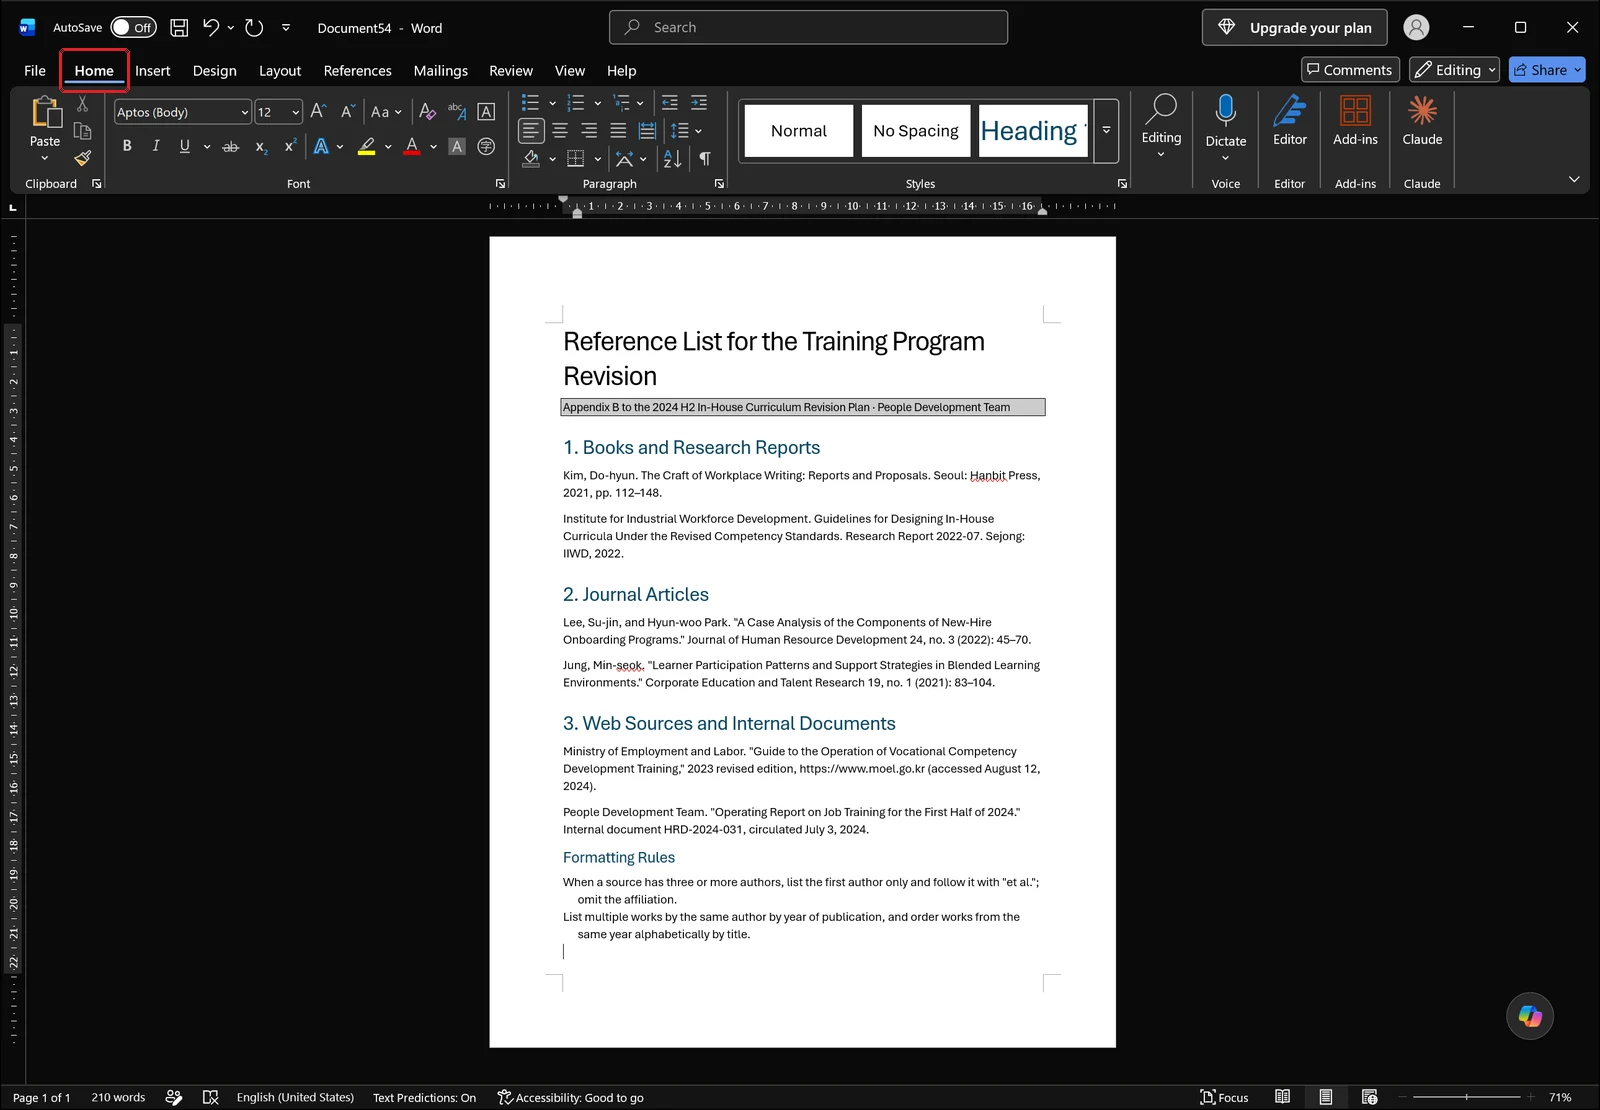The height and width of the screenshot is (1110, 1600).
Task: Collapse the ribbon with chevron
Action: pyautogui.click(x=1574, y=179)
